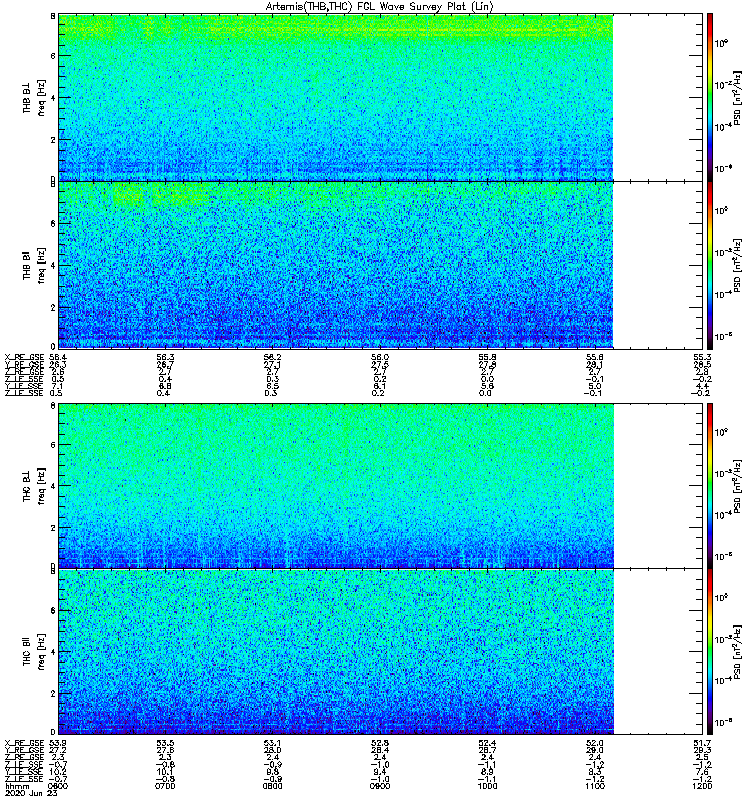The height and width of the screenshot is (800, 750).
Task: Click the color bar beside THB B⊥ panel
Action: click(709, 97)
